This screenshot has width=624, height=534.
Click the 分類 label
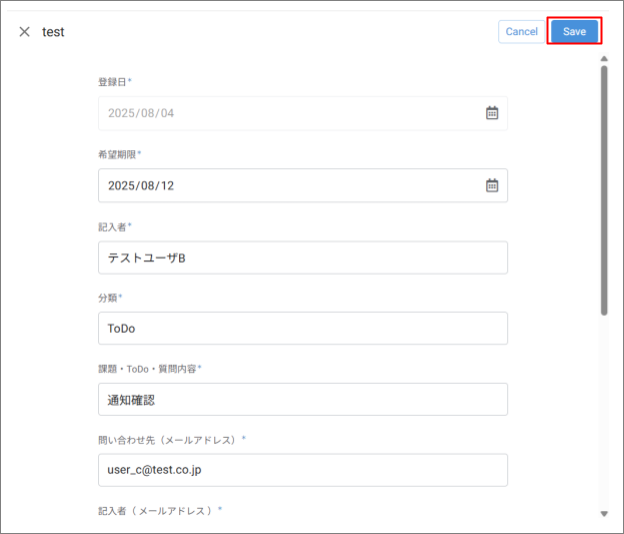coord(110,298)
